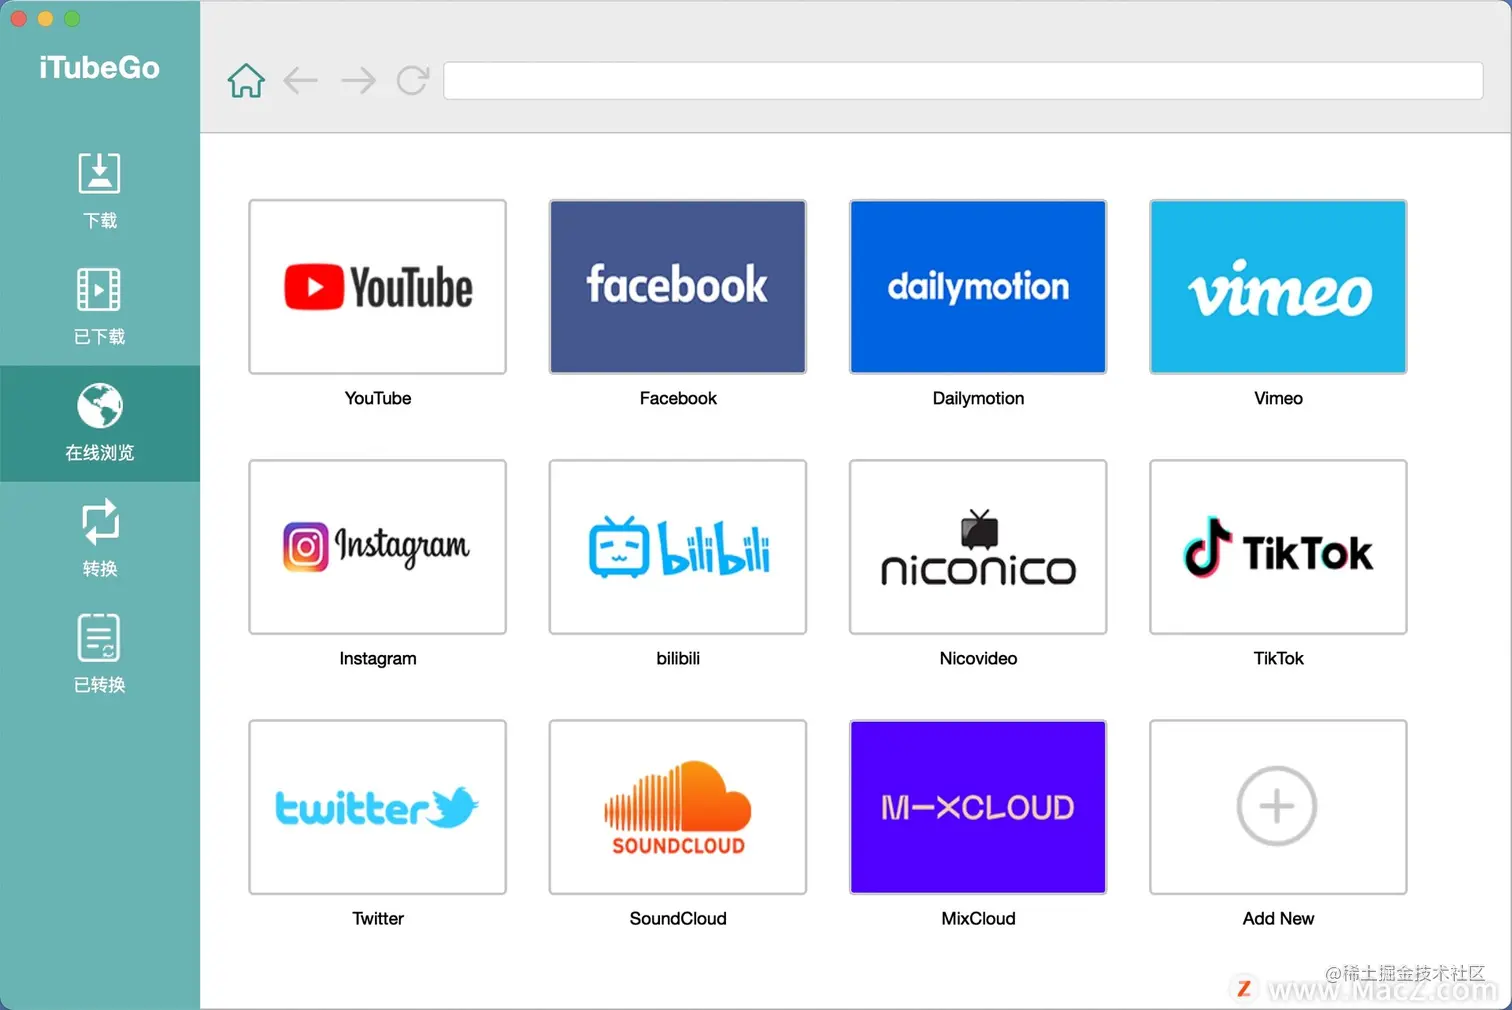Click the MixCloud text label
The height and width of the screenshot is (1010, 1512).
978,918
